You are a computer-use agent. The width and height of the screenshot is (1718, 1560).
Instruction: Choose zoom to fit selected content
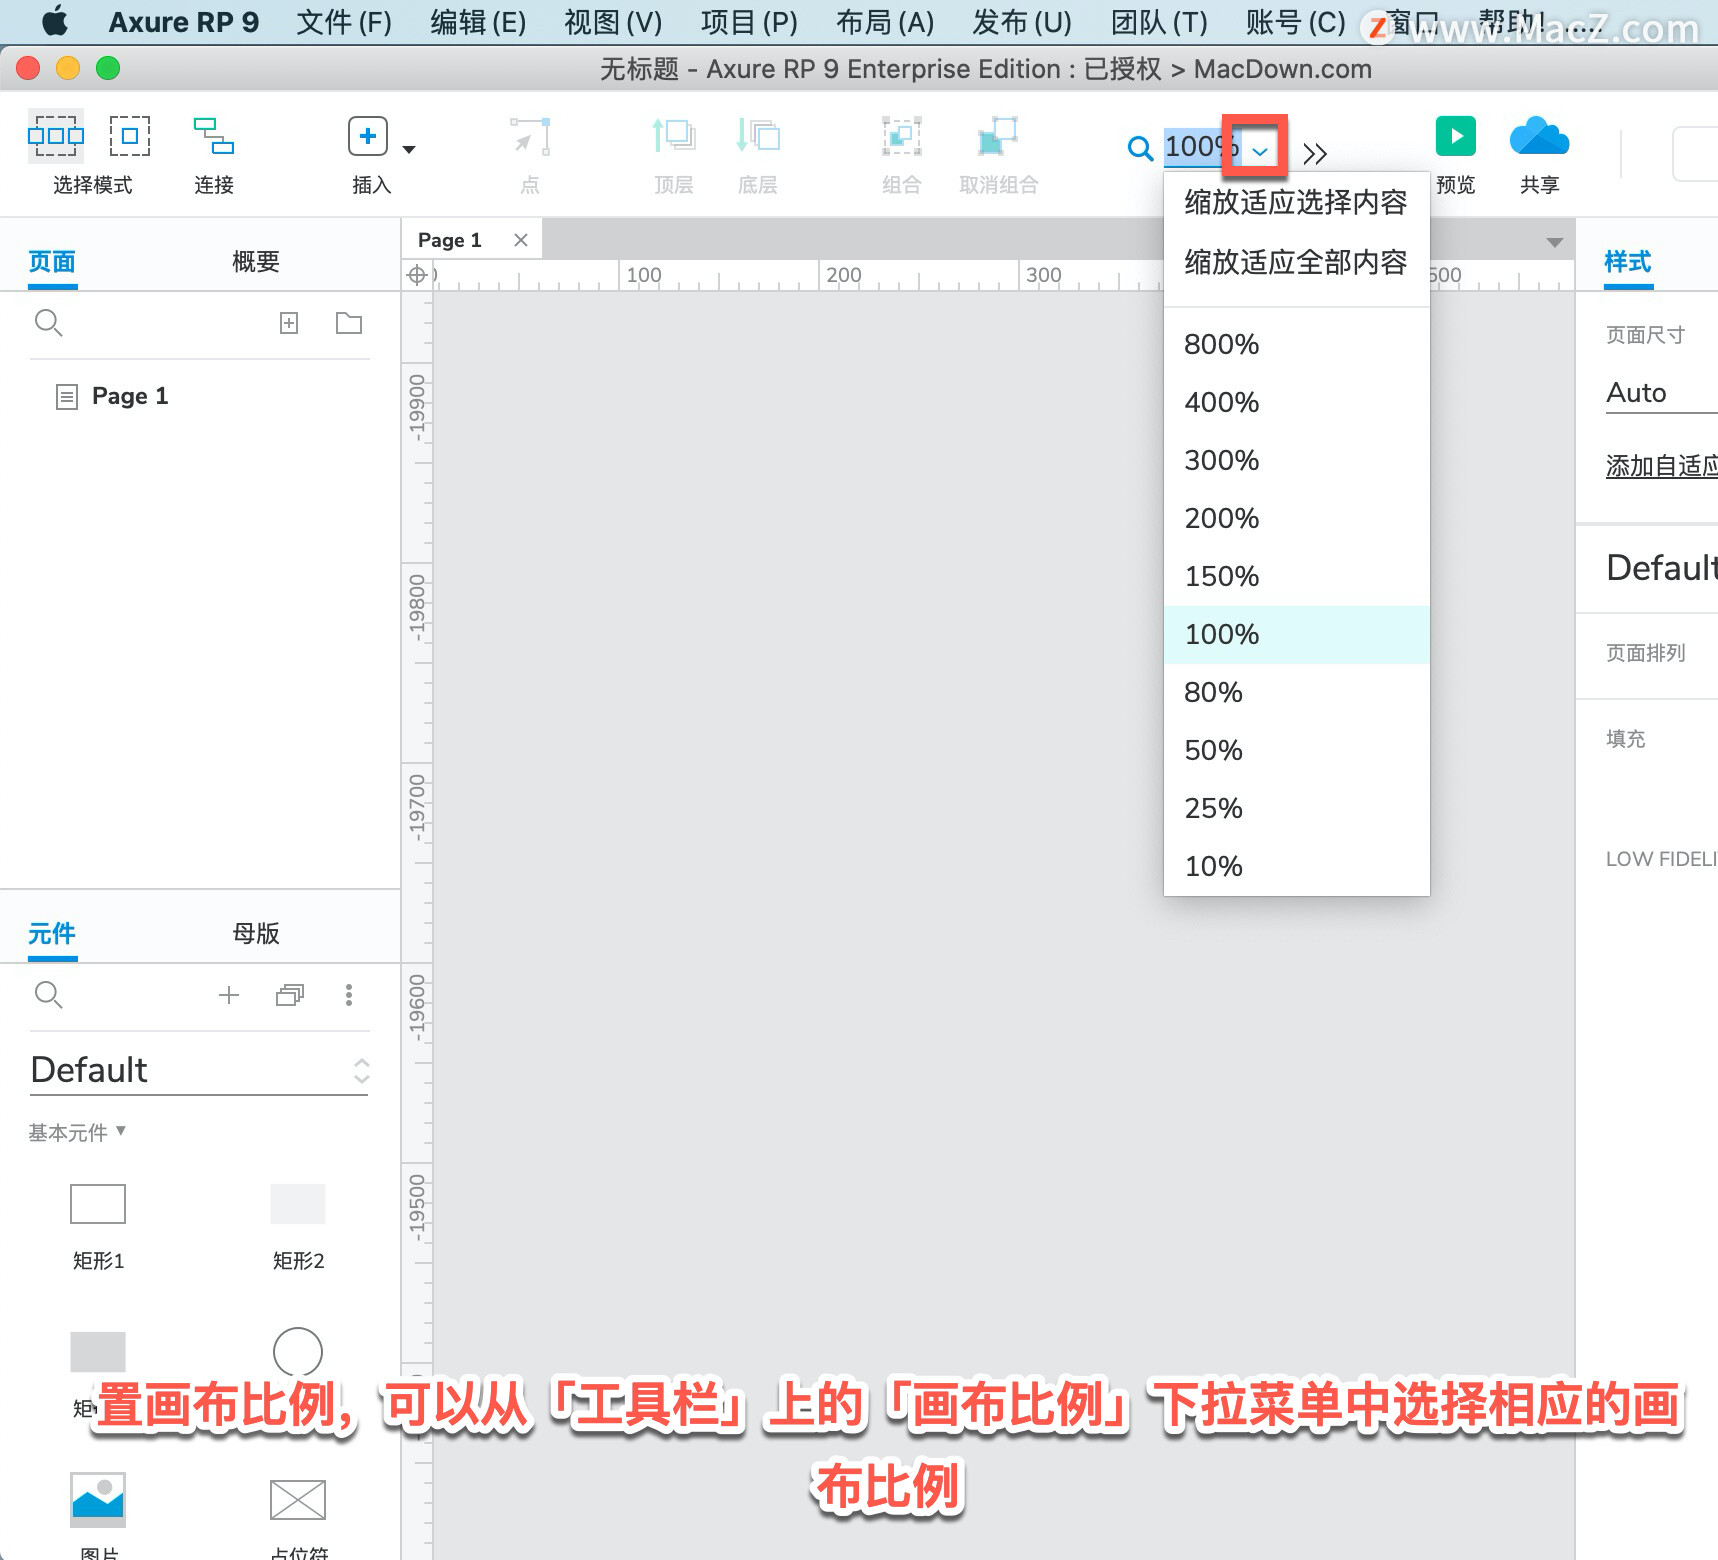pos(1296,202)
